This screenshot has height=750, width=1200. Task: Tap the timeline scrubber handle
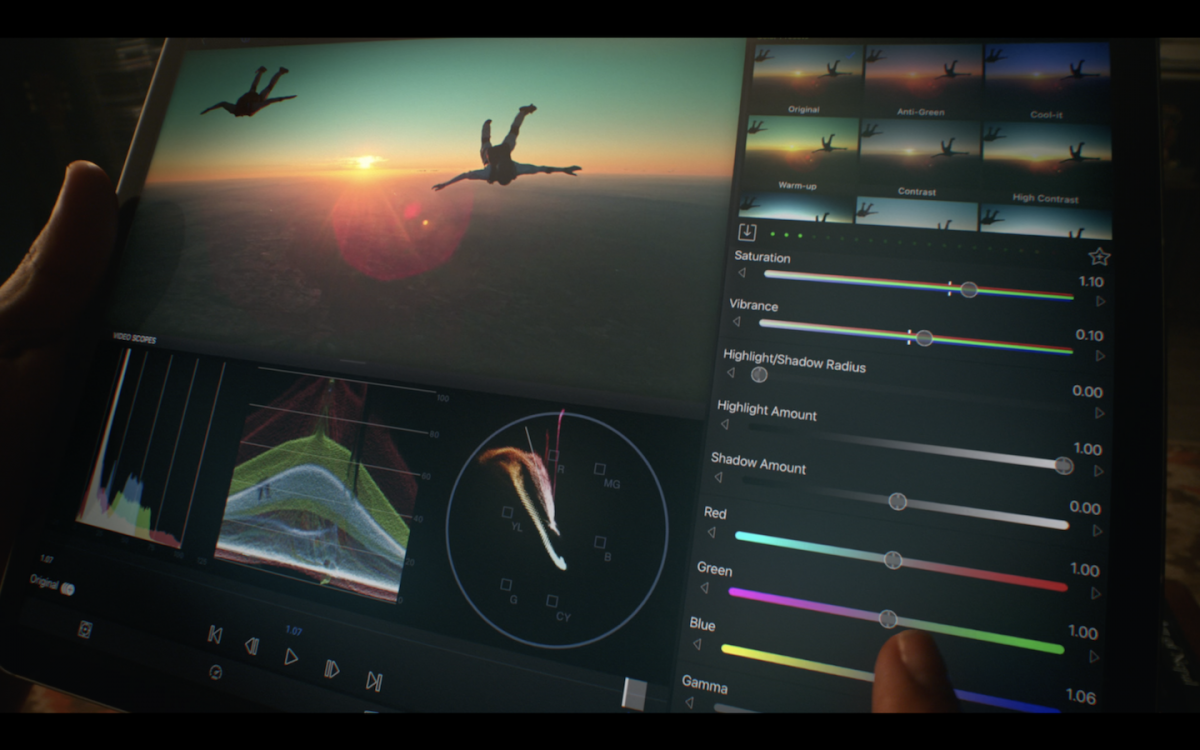coord(633,693)
